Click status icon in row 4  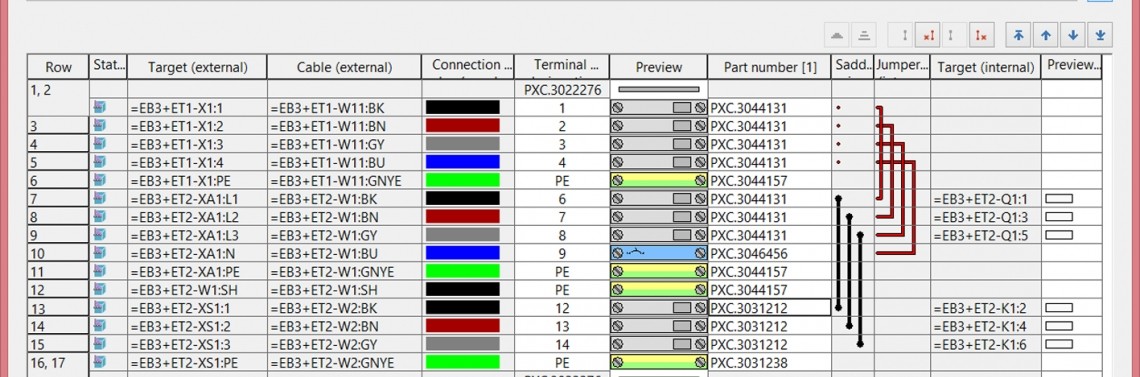(100, 144)
